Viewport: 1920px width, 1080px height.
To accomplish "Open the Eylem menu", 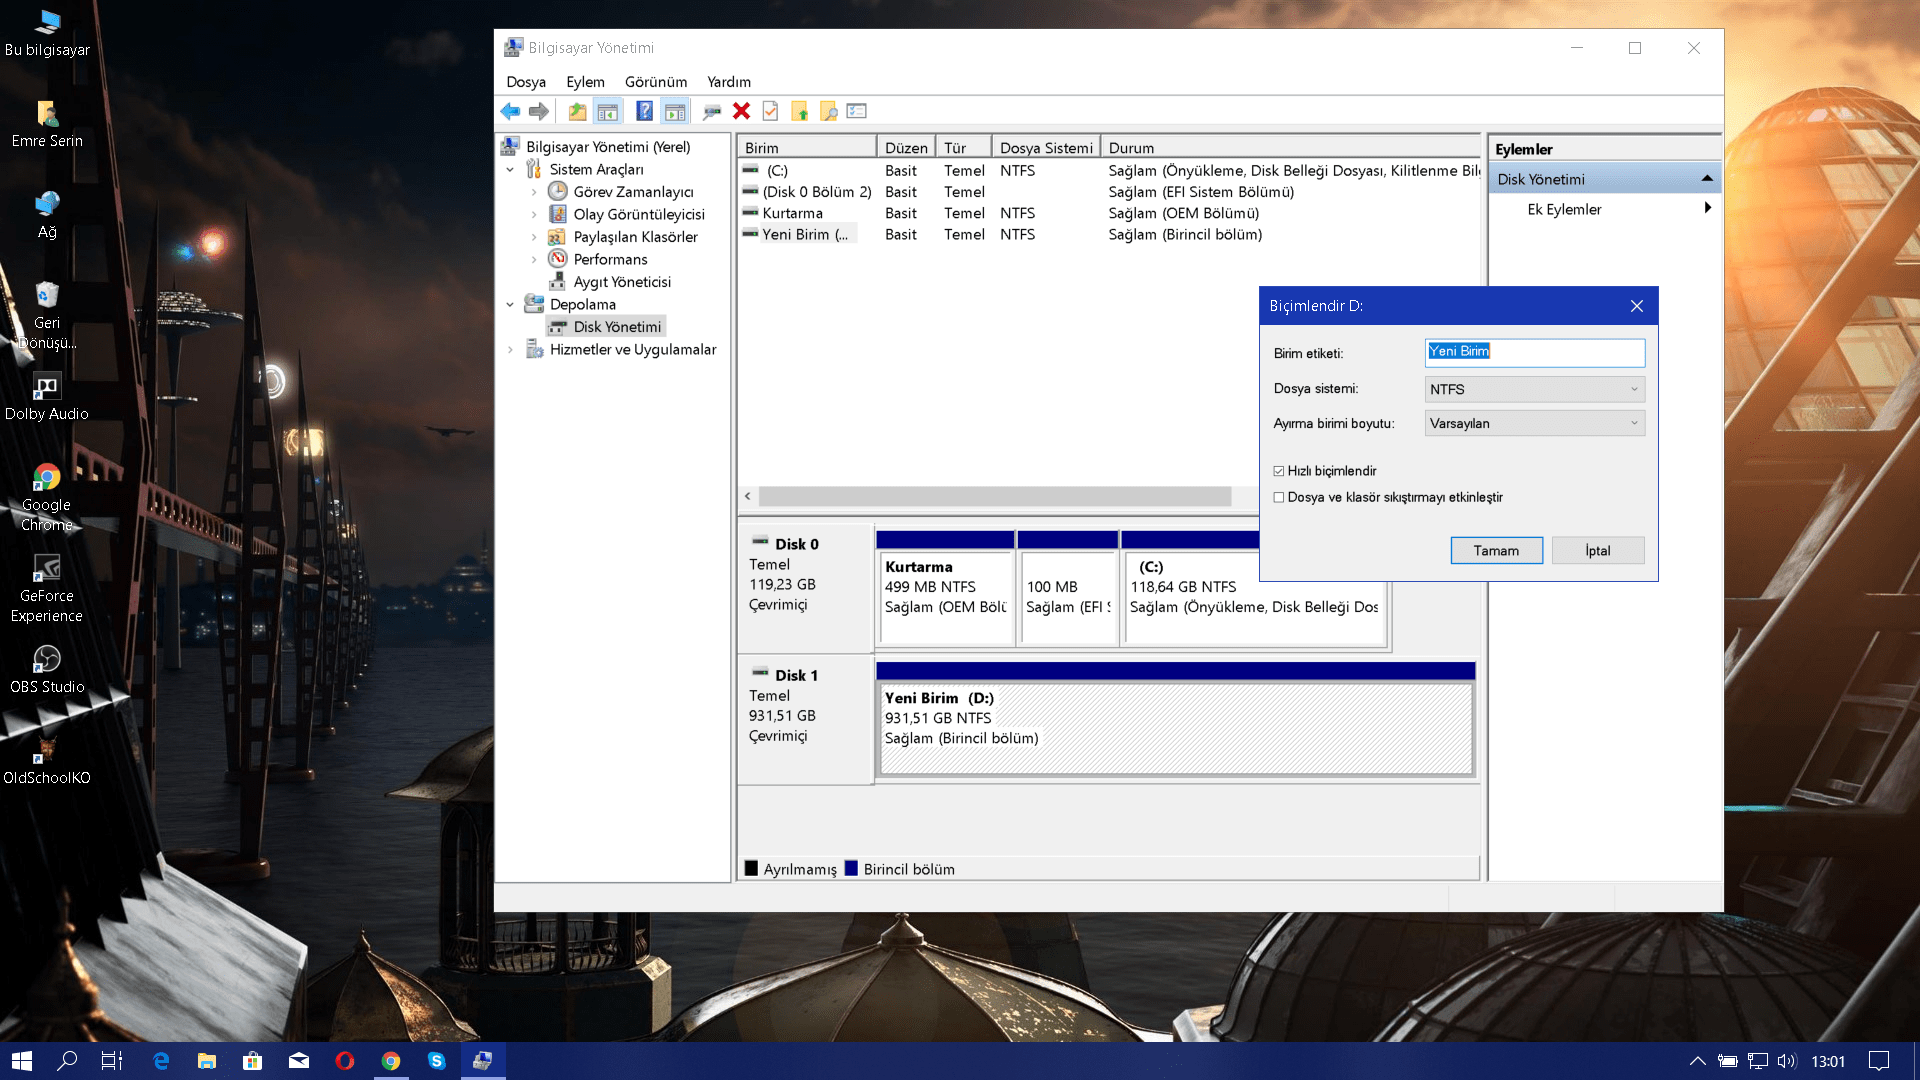I will pos(585,82).
